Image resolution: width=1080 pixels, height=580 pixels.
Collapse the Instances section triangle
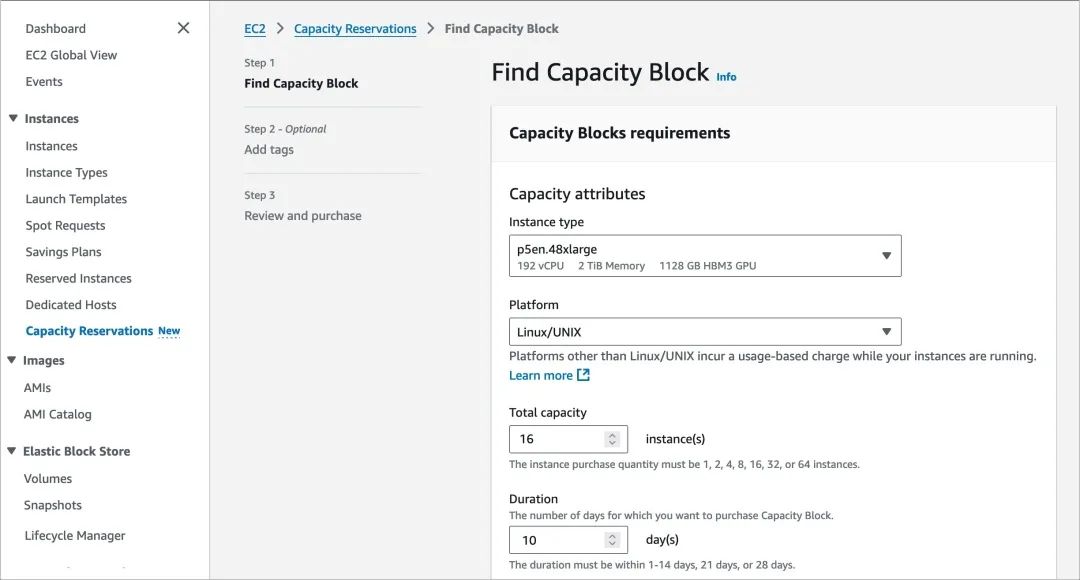(x=13, y=118)
